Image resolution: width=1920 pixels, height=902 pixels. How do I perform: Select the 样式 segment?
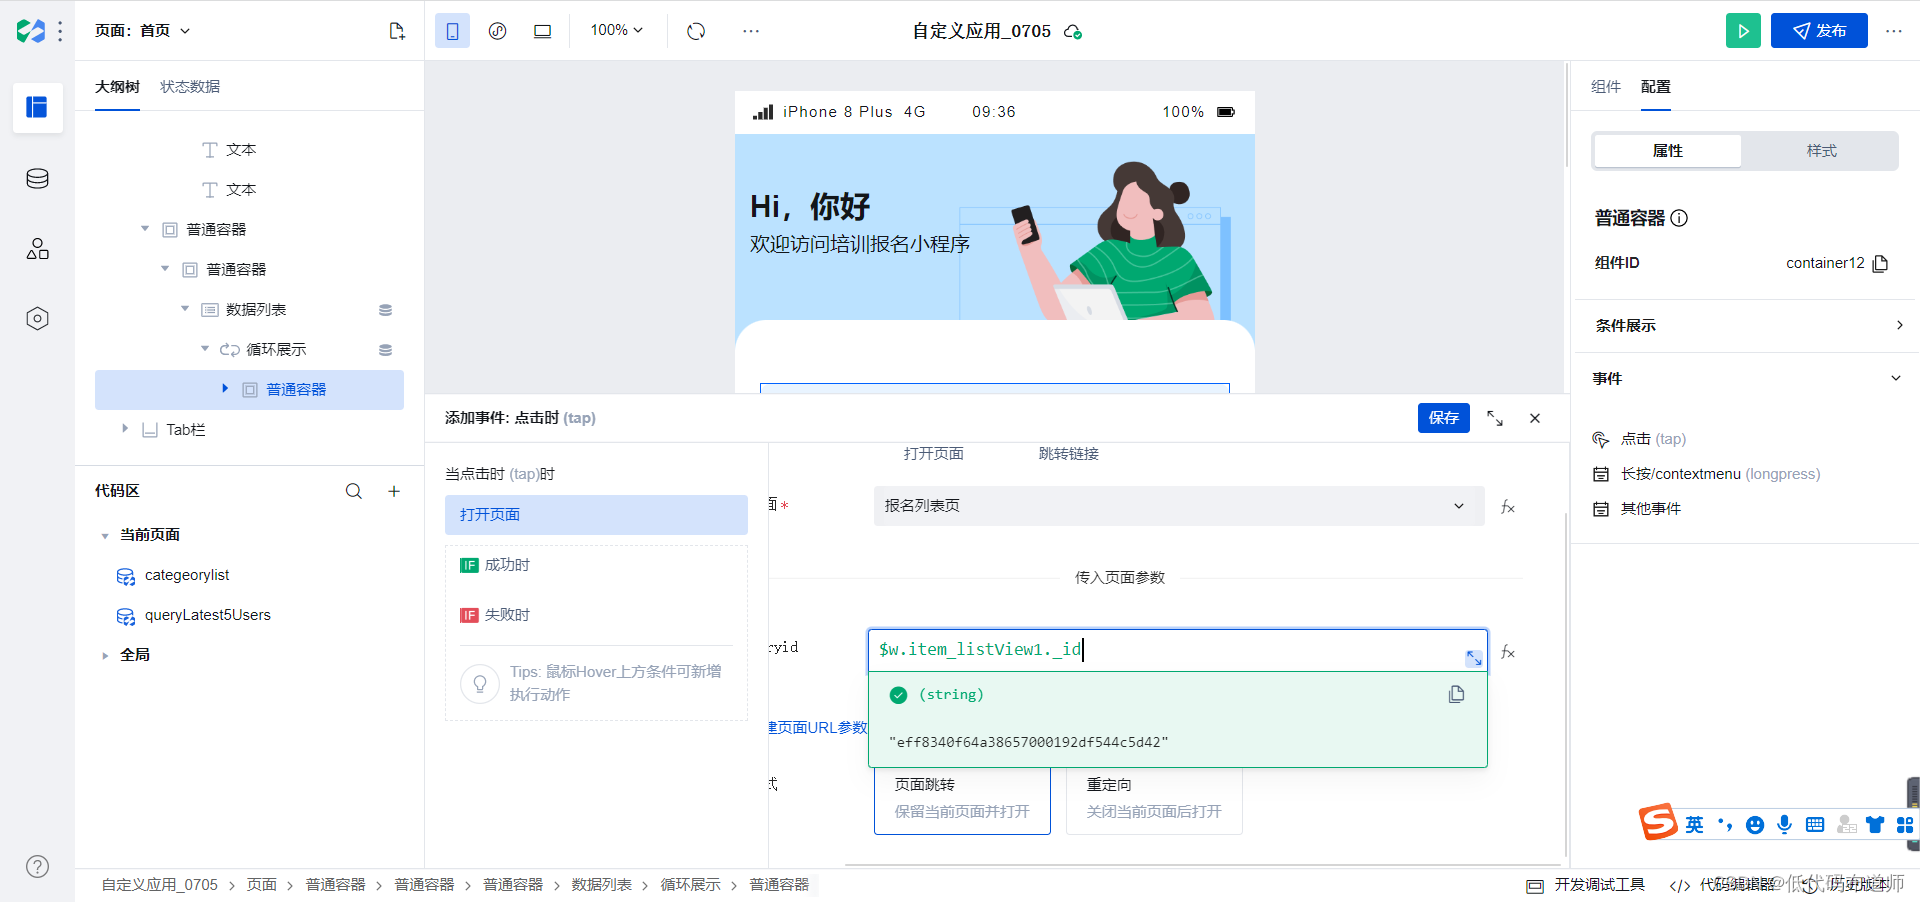click(1821, 151)
